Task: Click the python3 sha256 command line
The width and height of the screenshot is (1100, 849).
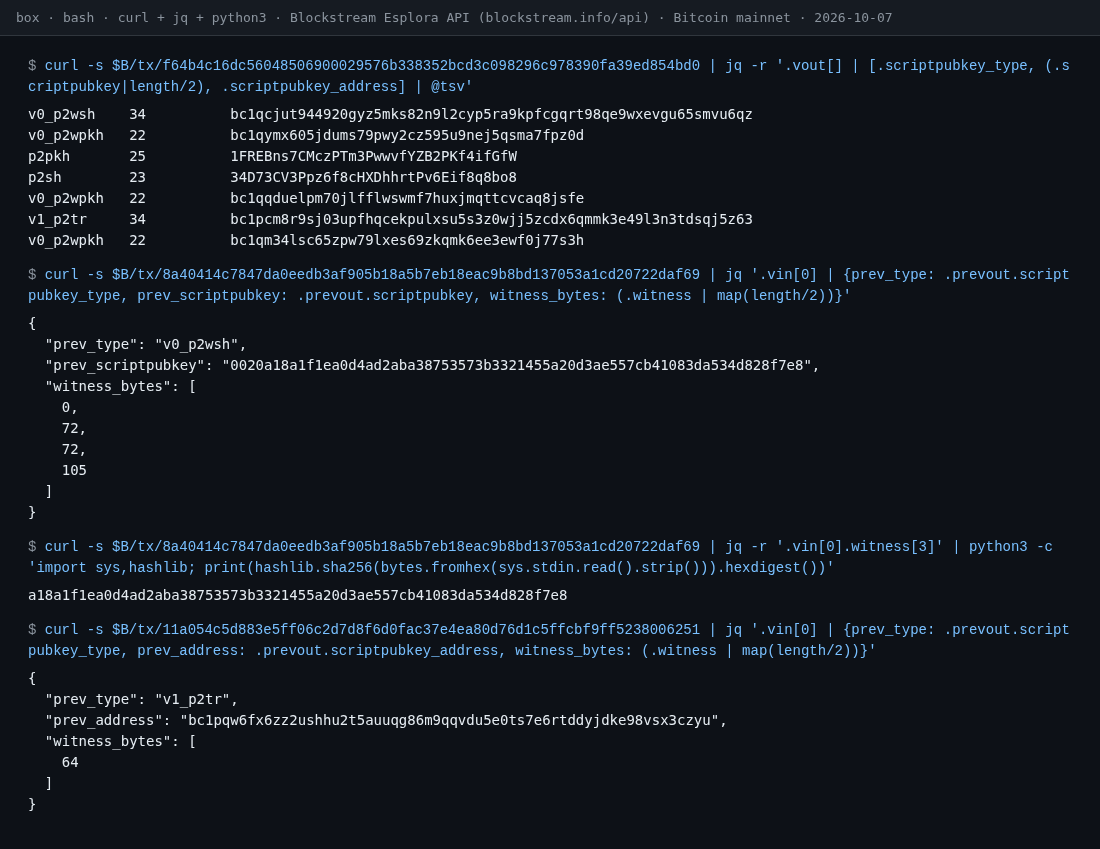Action: [x=540, y=557]
